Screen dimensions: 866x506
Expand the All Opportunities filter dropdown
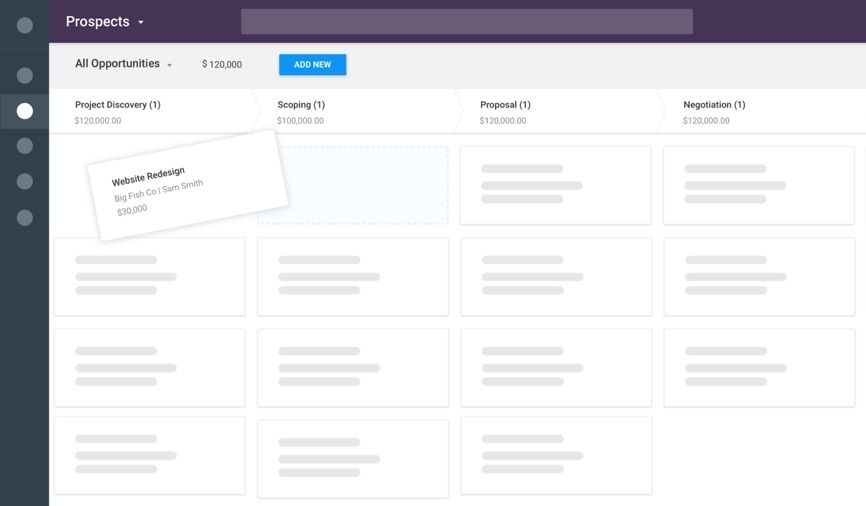[x=123, y=64]
